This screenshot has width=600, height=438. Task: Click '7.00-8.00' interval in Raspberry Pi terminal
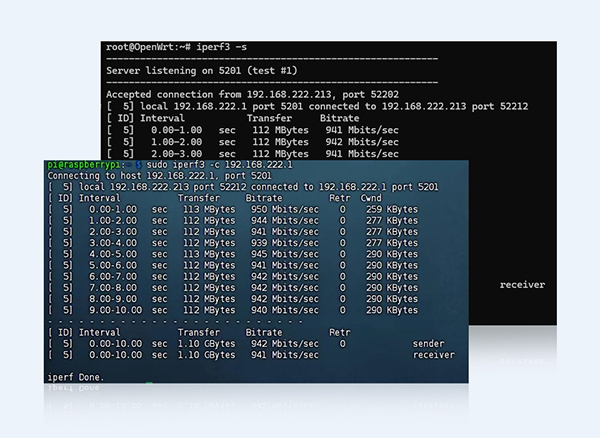click(113, 288)
